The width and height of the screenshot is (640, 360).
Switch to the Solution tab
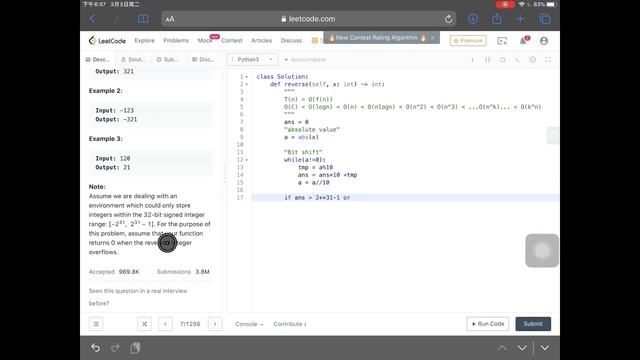pyautogui.click(x=133, y=60)
